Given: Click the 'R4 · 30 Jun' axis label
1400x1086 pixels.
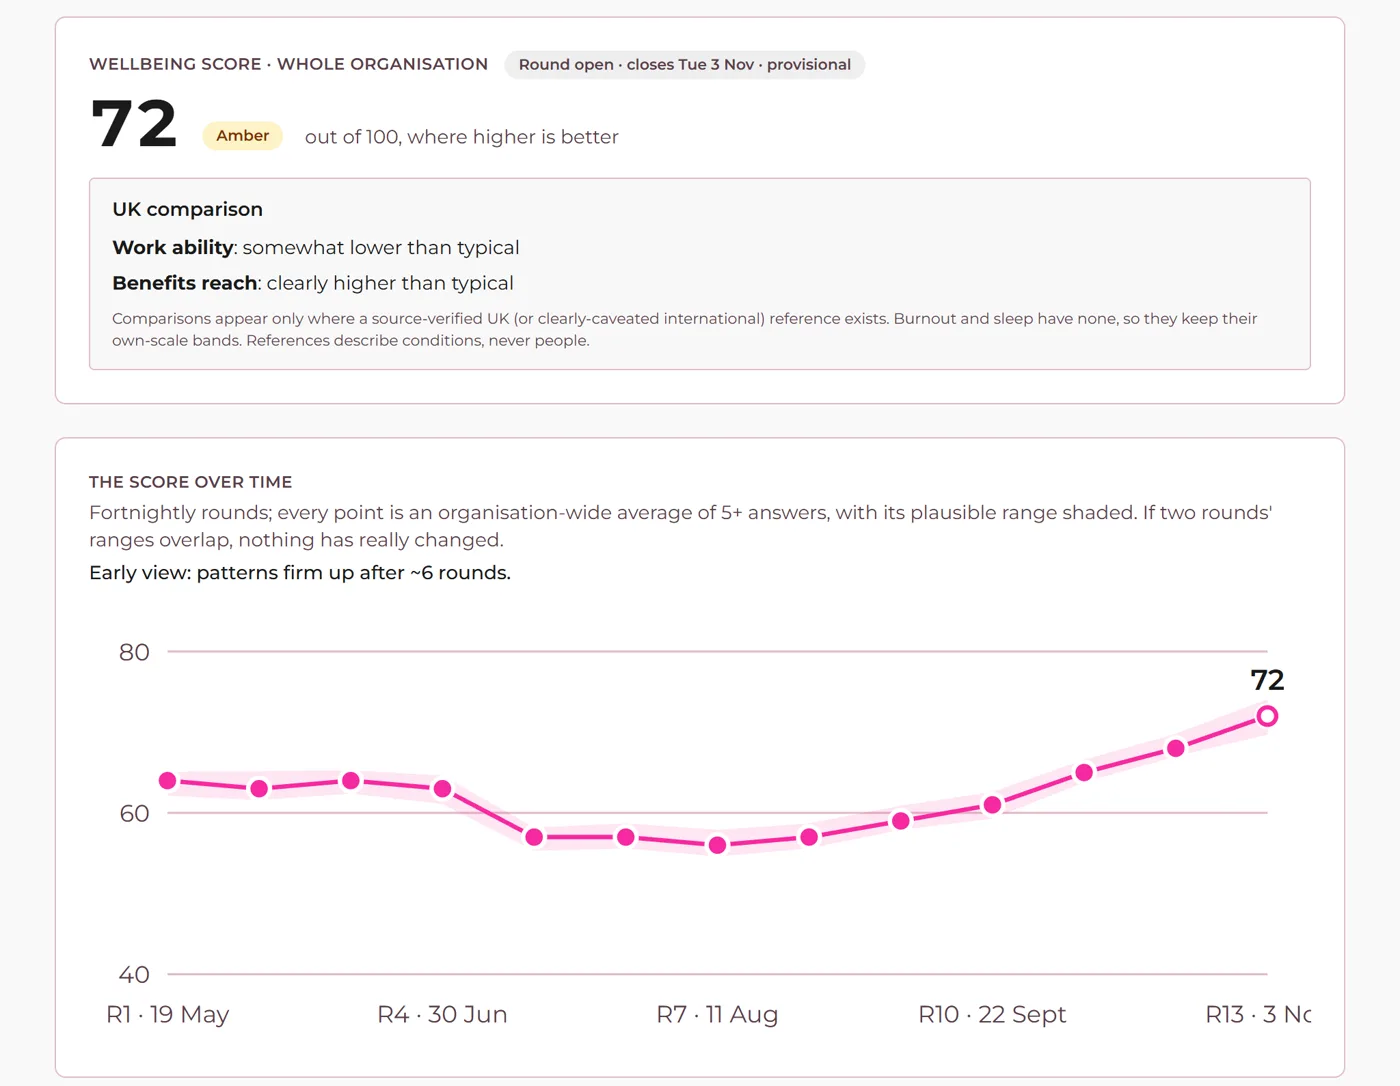Looking at the screenshot, I should (x=442, y=1014).
